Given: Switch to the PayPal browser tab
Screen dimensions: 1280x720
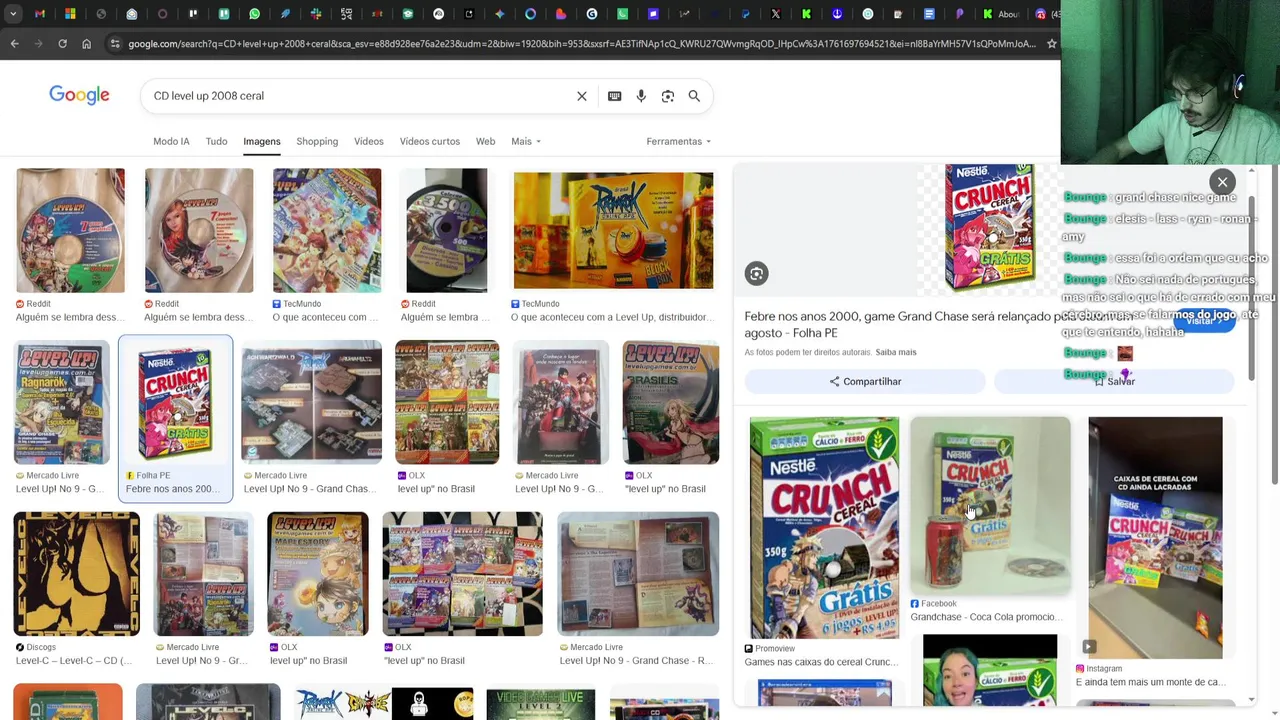Looking at the screenshot, I should pyautogui.click(x=745, y=14).
